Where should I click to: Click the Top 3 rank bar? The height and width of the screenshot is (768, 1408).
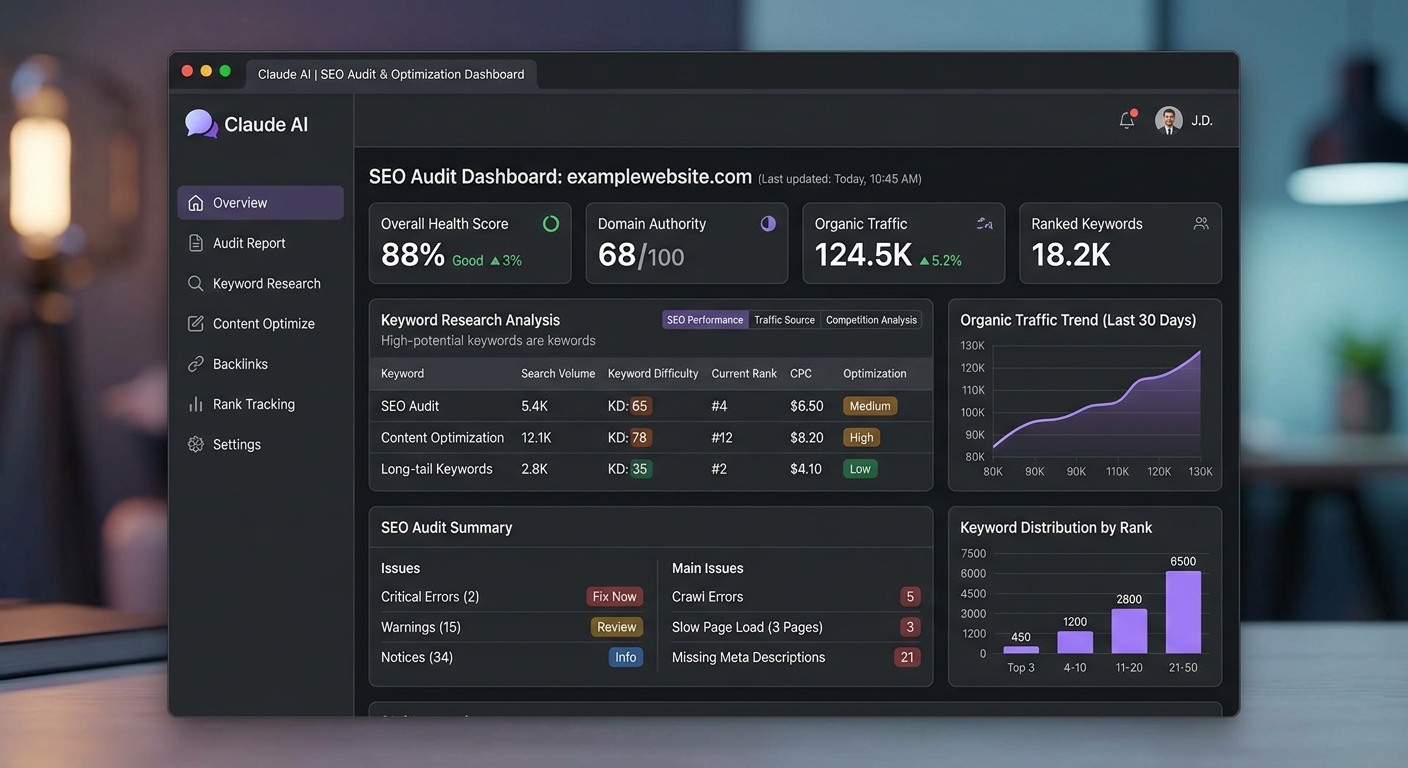tap(1021, 650)
